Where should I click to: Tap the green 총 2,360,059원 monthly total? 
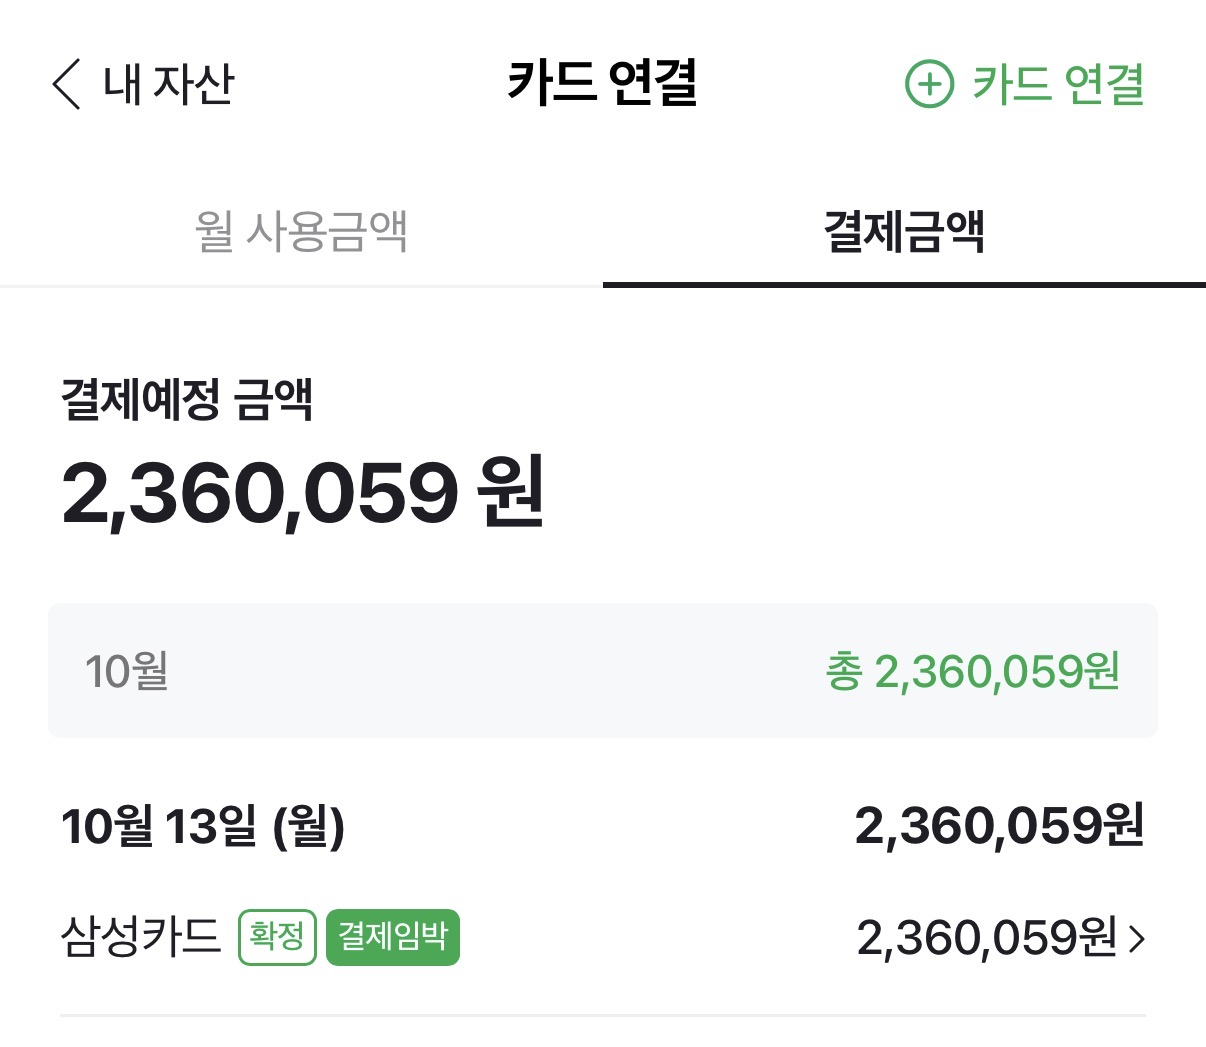point(972,671)
